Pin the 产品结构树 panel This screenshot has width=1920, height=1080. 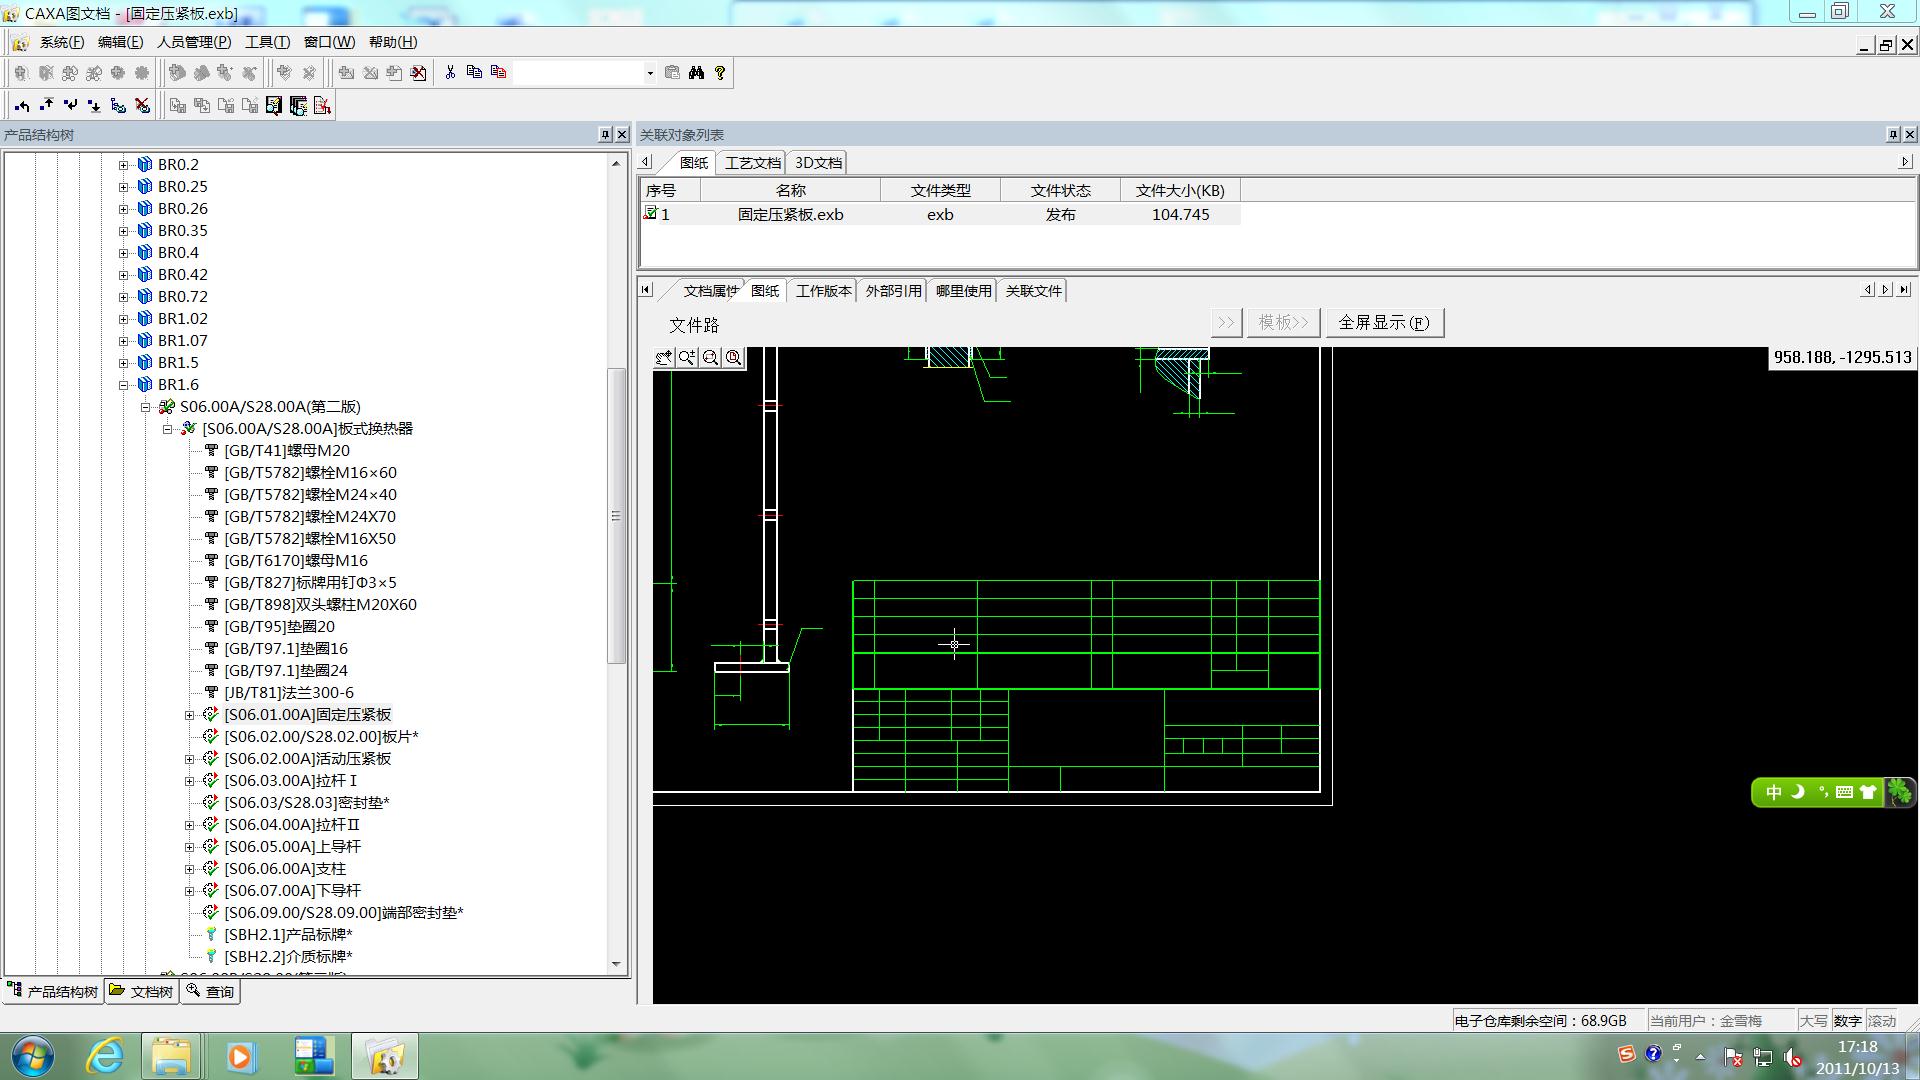pyautogui.click(x=605, y=134)
